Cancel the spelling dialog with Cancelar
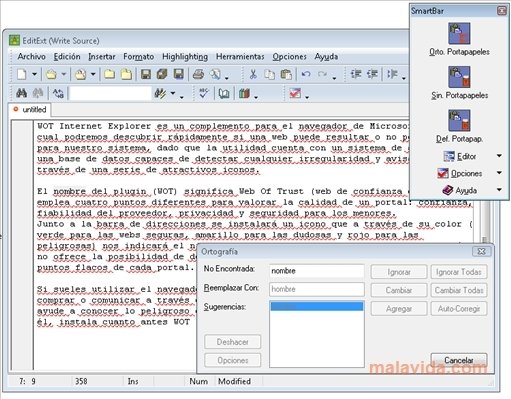The image size is (511, 399). pyautogui.click(x=459, y=360)
